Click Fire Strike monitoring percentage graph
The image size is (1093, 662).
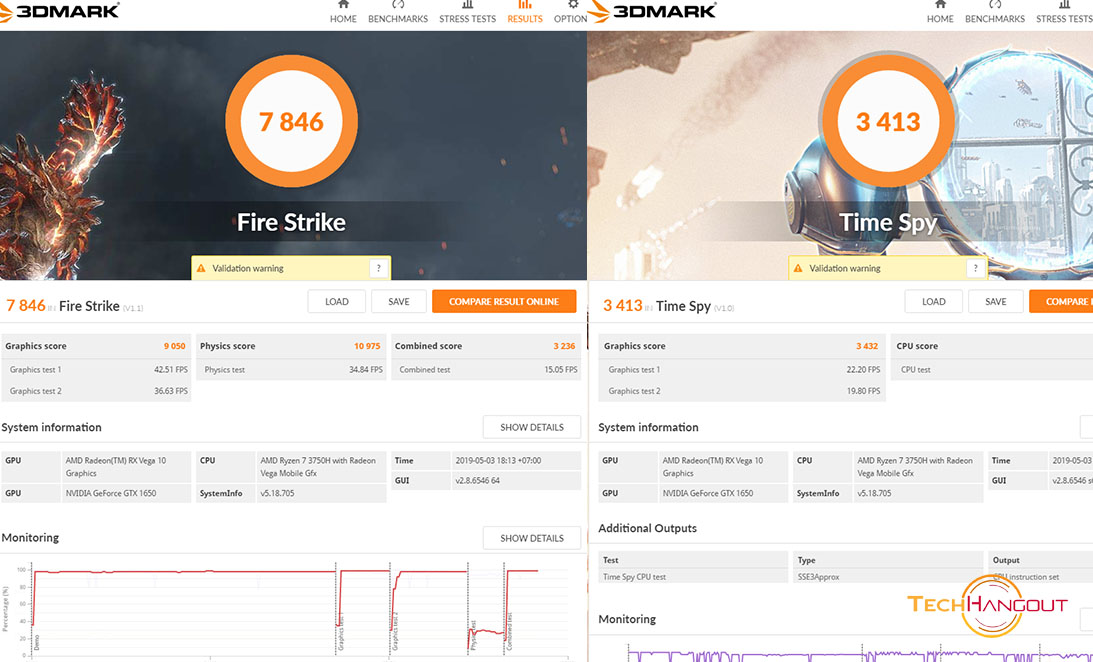300,609
